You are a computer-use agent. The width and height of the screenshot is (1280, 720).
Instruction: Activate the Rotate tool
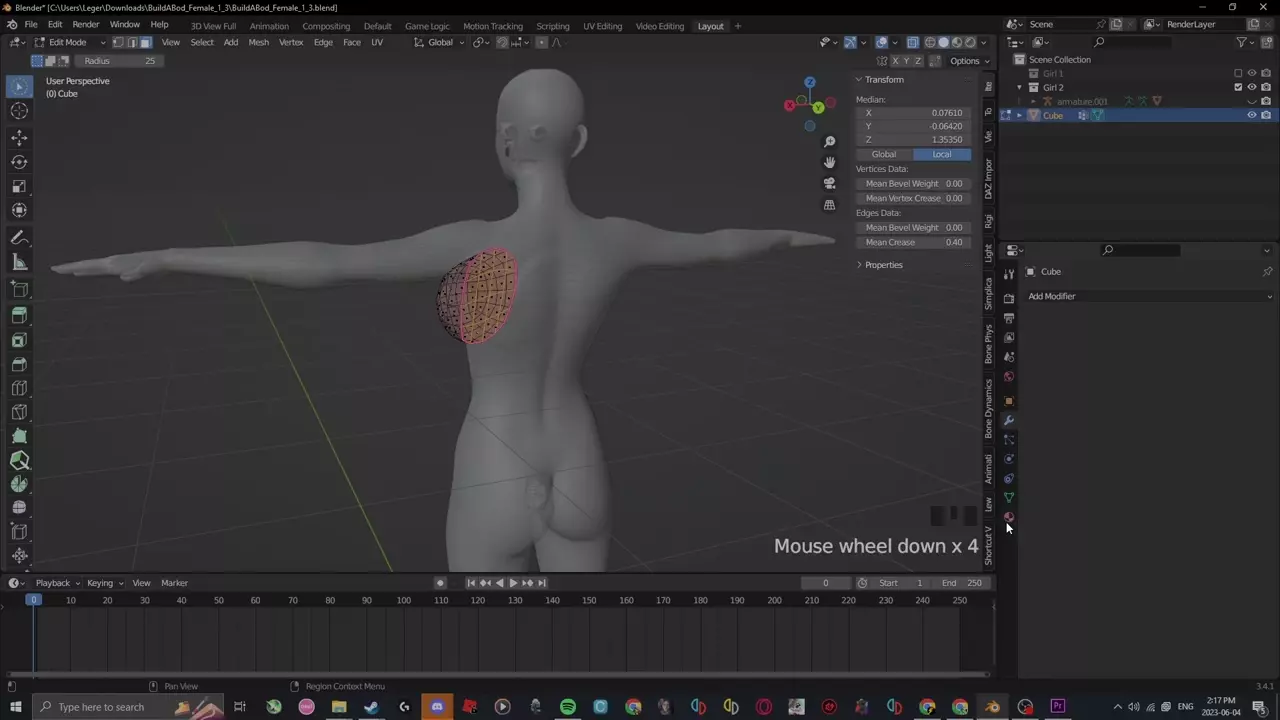[x=19, y=162]
